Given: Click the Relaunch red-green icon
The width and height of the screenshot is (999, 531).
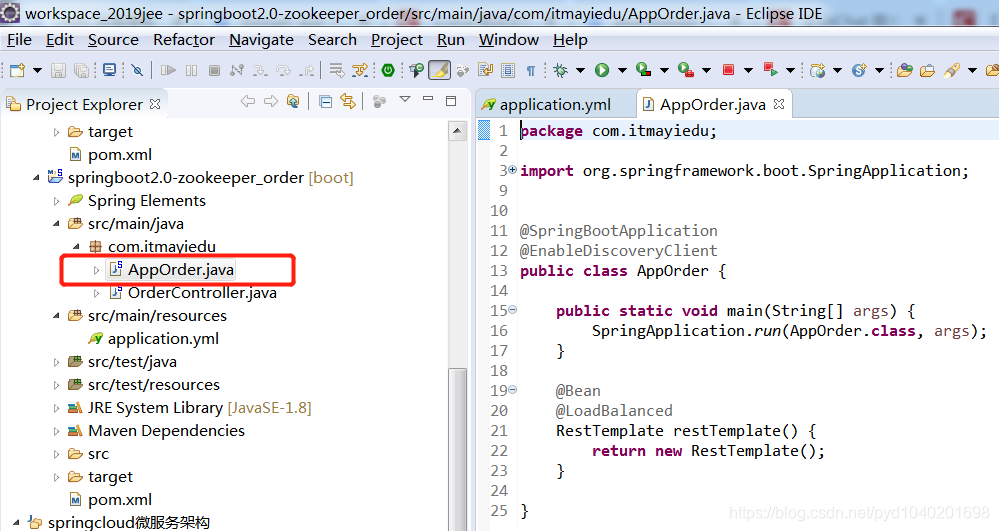Looking at the screenshot, I should click(771, 70).
